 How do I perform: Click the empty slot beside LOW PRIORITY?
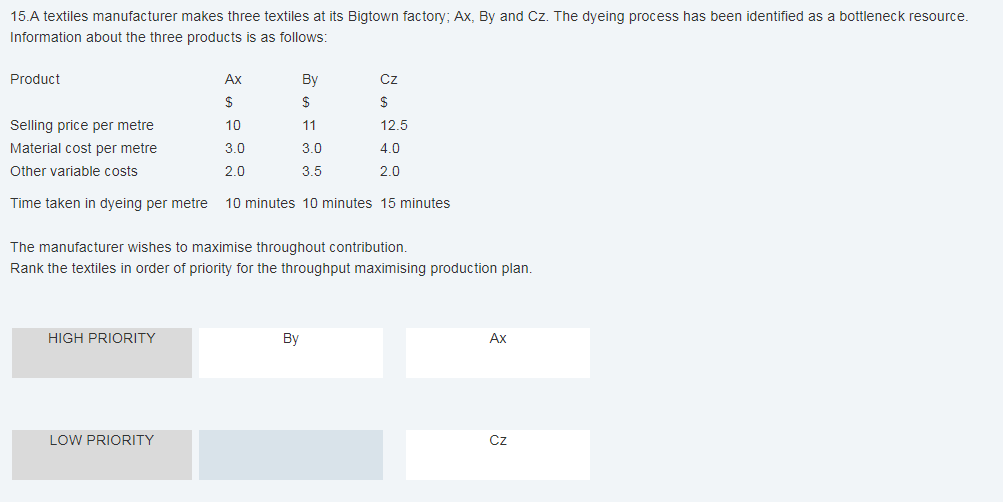click(290, 454)
